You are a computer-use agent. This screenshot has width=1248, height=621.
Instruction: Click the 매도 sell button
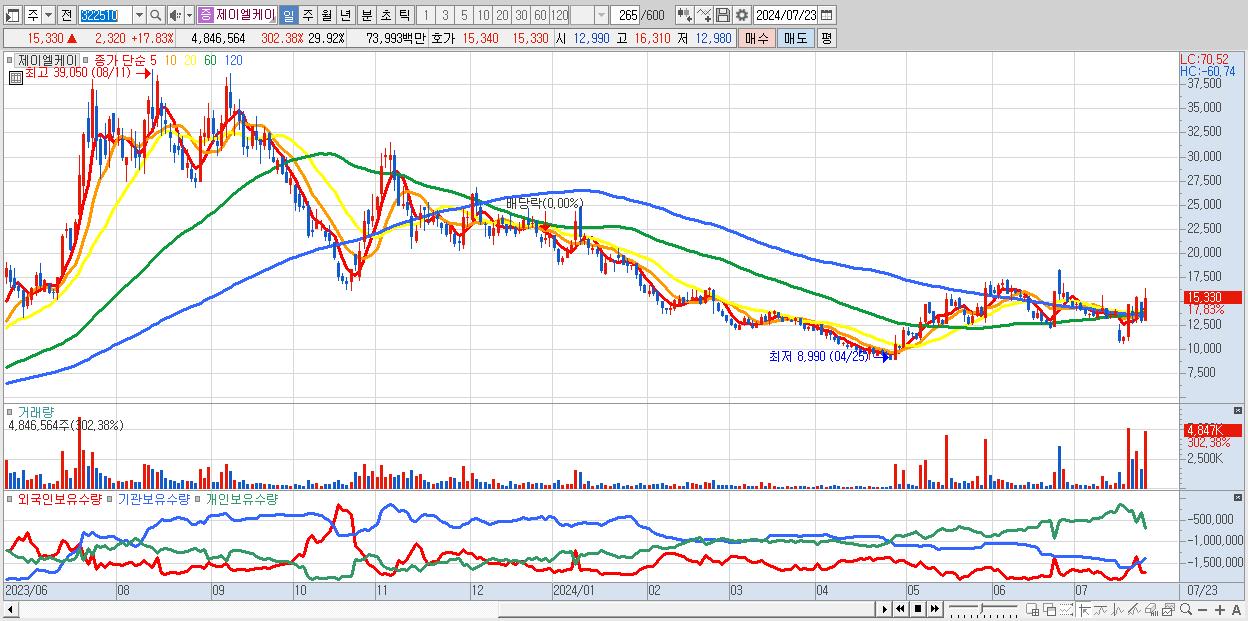(795, 38)
